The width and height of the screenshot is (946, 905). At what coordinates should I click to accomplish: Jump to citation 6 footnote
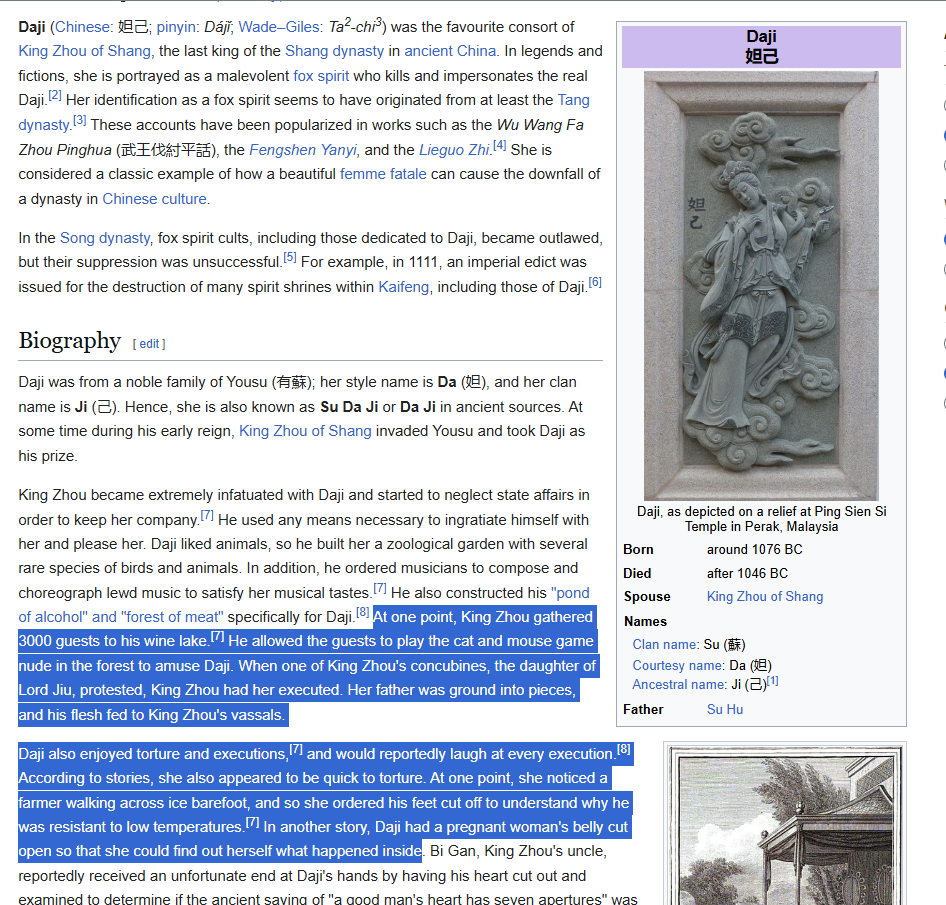click(x=595, y=282)
